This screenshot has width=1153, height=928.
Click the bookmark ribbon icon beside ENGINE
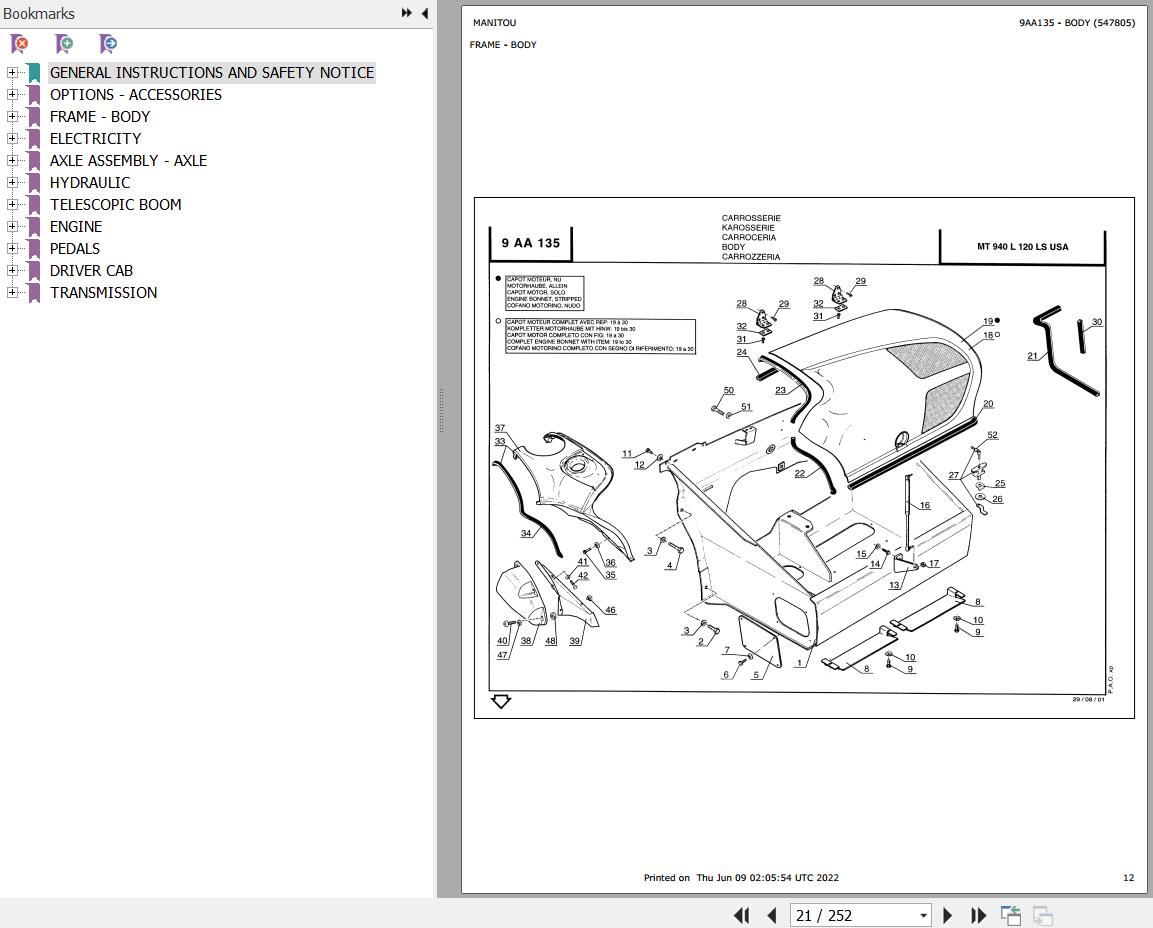(x=34, y=226)
